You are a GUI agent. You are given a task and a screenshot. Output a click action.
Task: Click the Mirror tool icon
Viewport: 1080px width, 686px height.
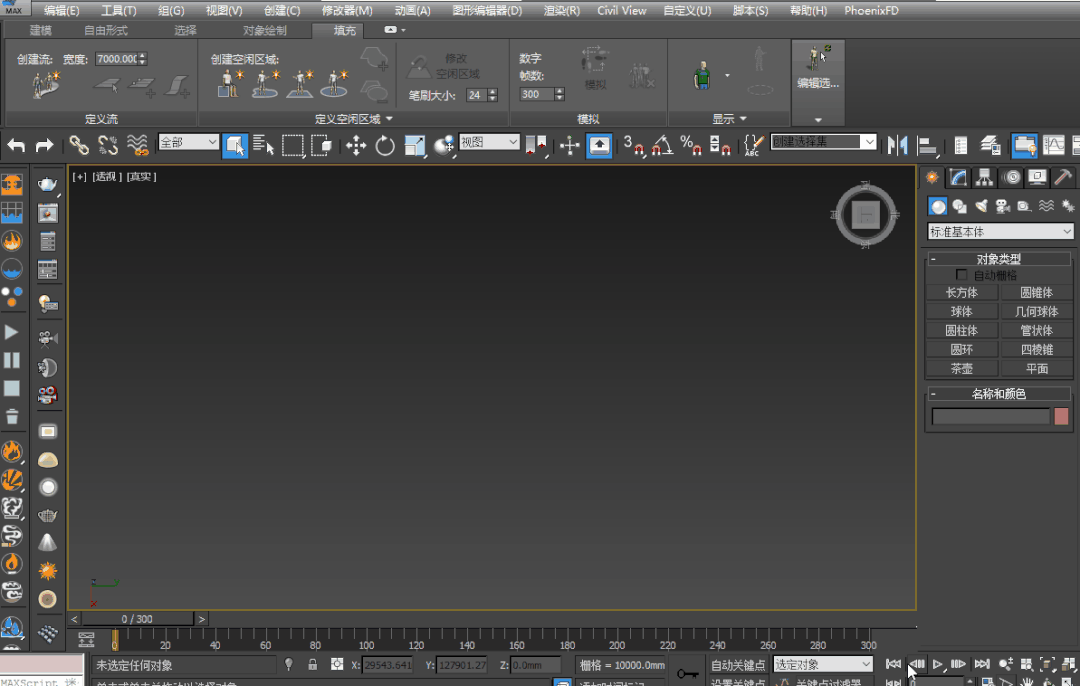(x=897, y=146)
